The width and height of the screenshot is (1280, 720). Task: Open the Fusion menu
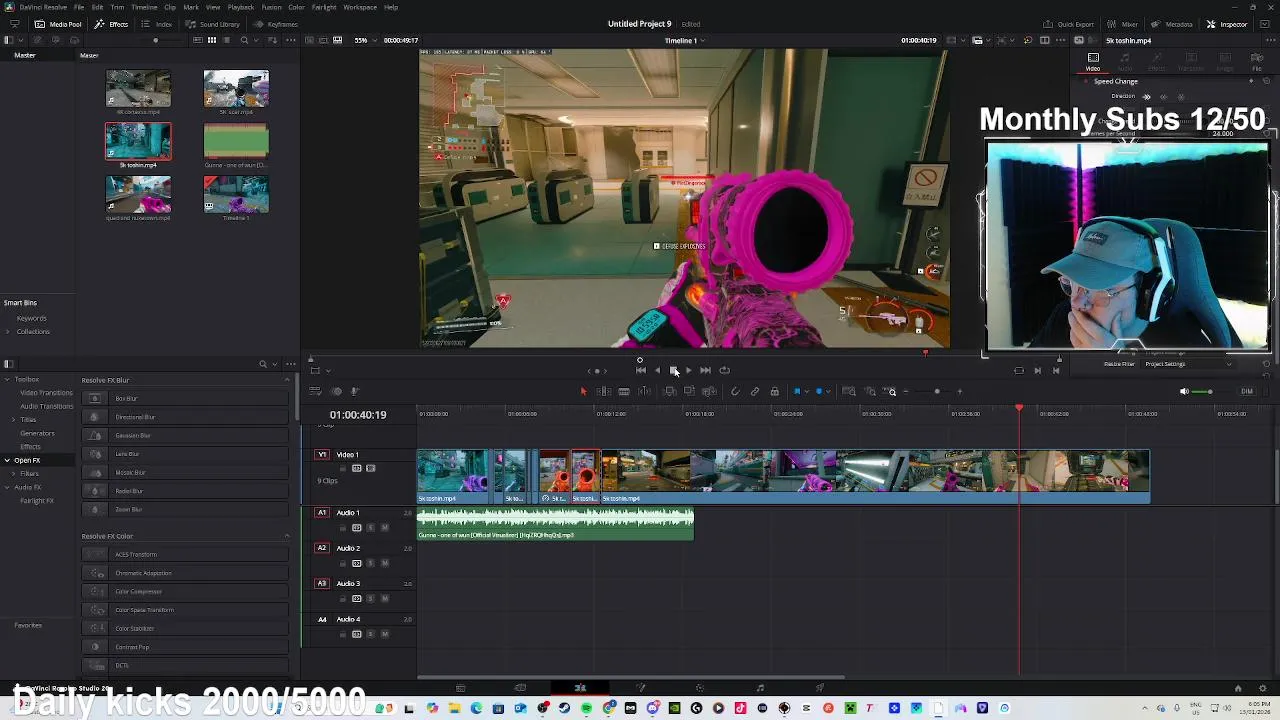click(x=271, y=7)
